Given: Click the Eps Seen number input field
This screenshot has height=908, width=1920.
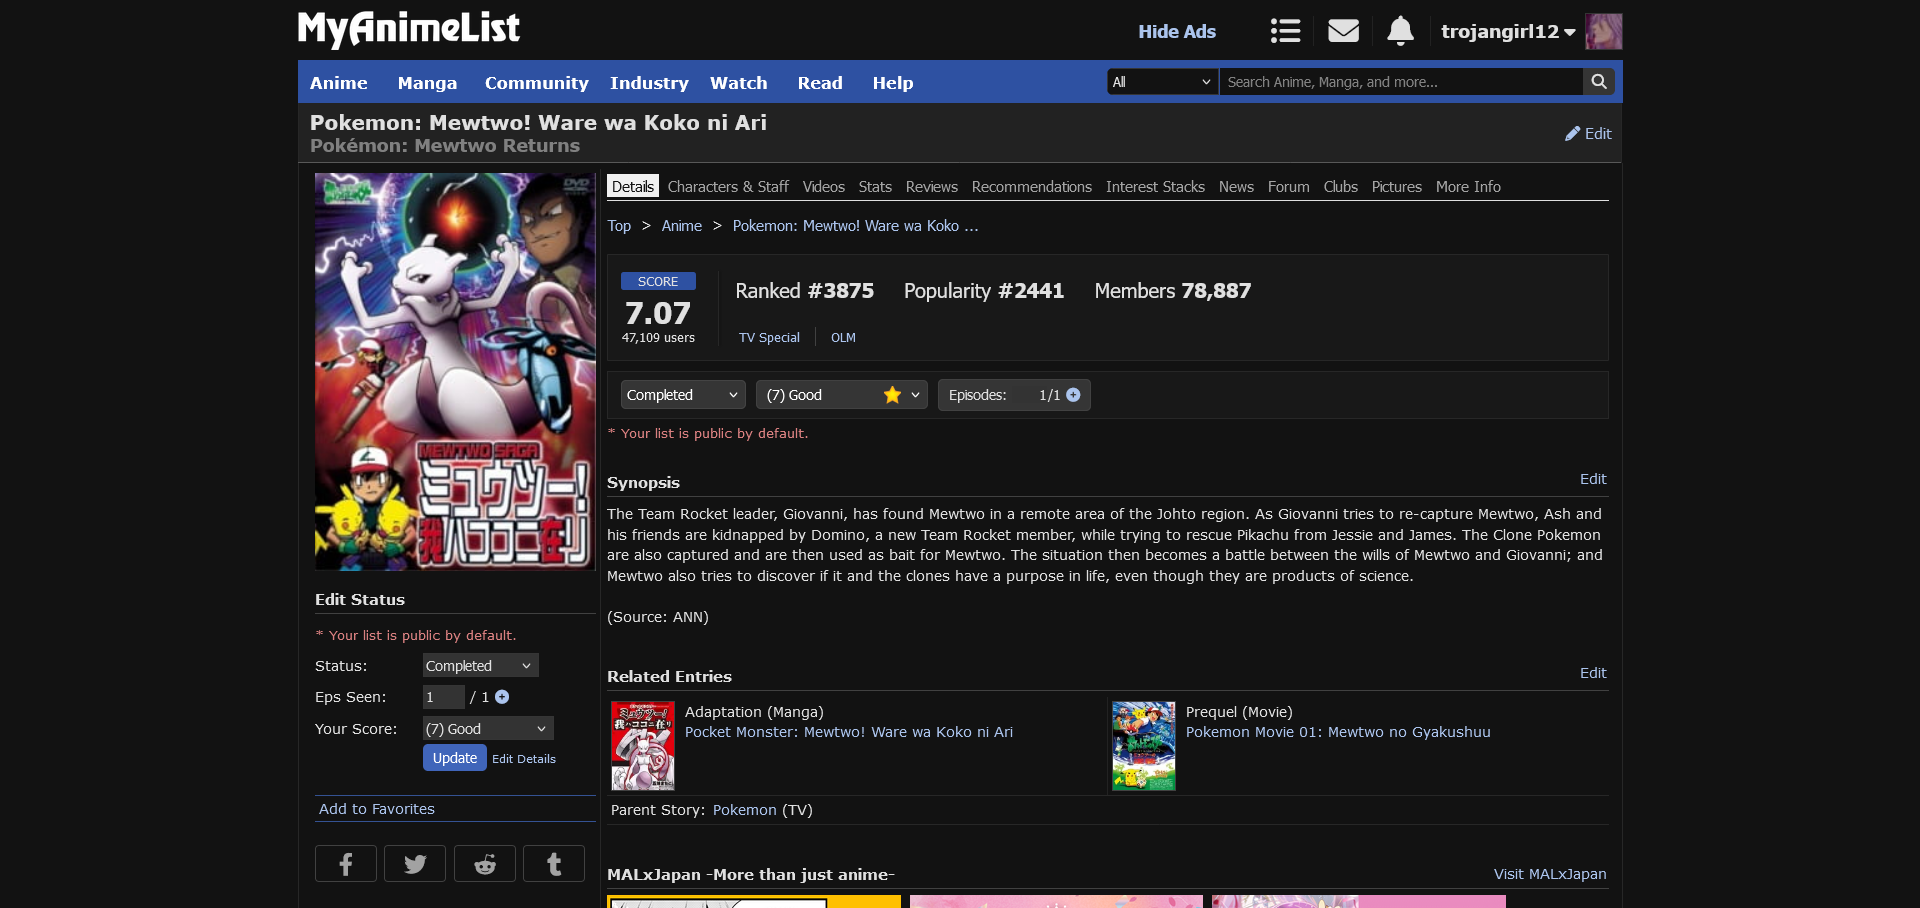Looking at the screenshot, I should coord(444,697).
